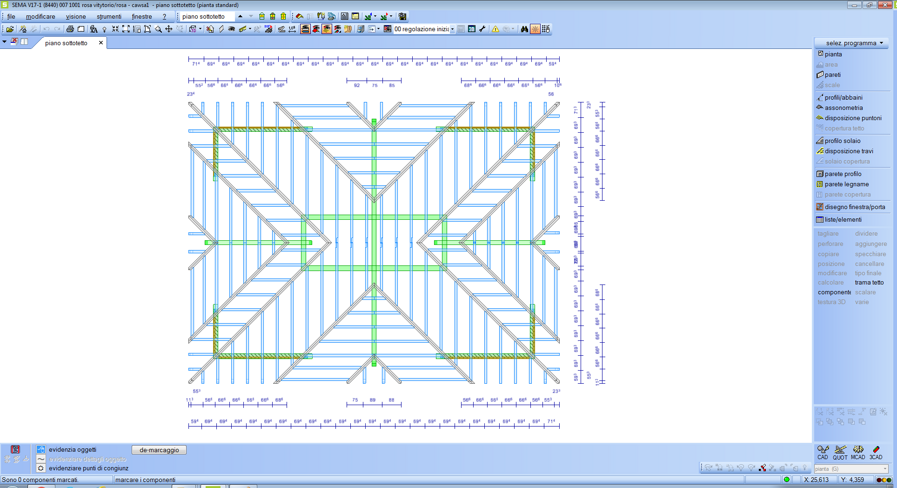Open the selez. programma dropdown
Image resolution: width=897 pixels, height=488 pixels.
coord(850,43)
